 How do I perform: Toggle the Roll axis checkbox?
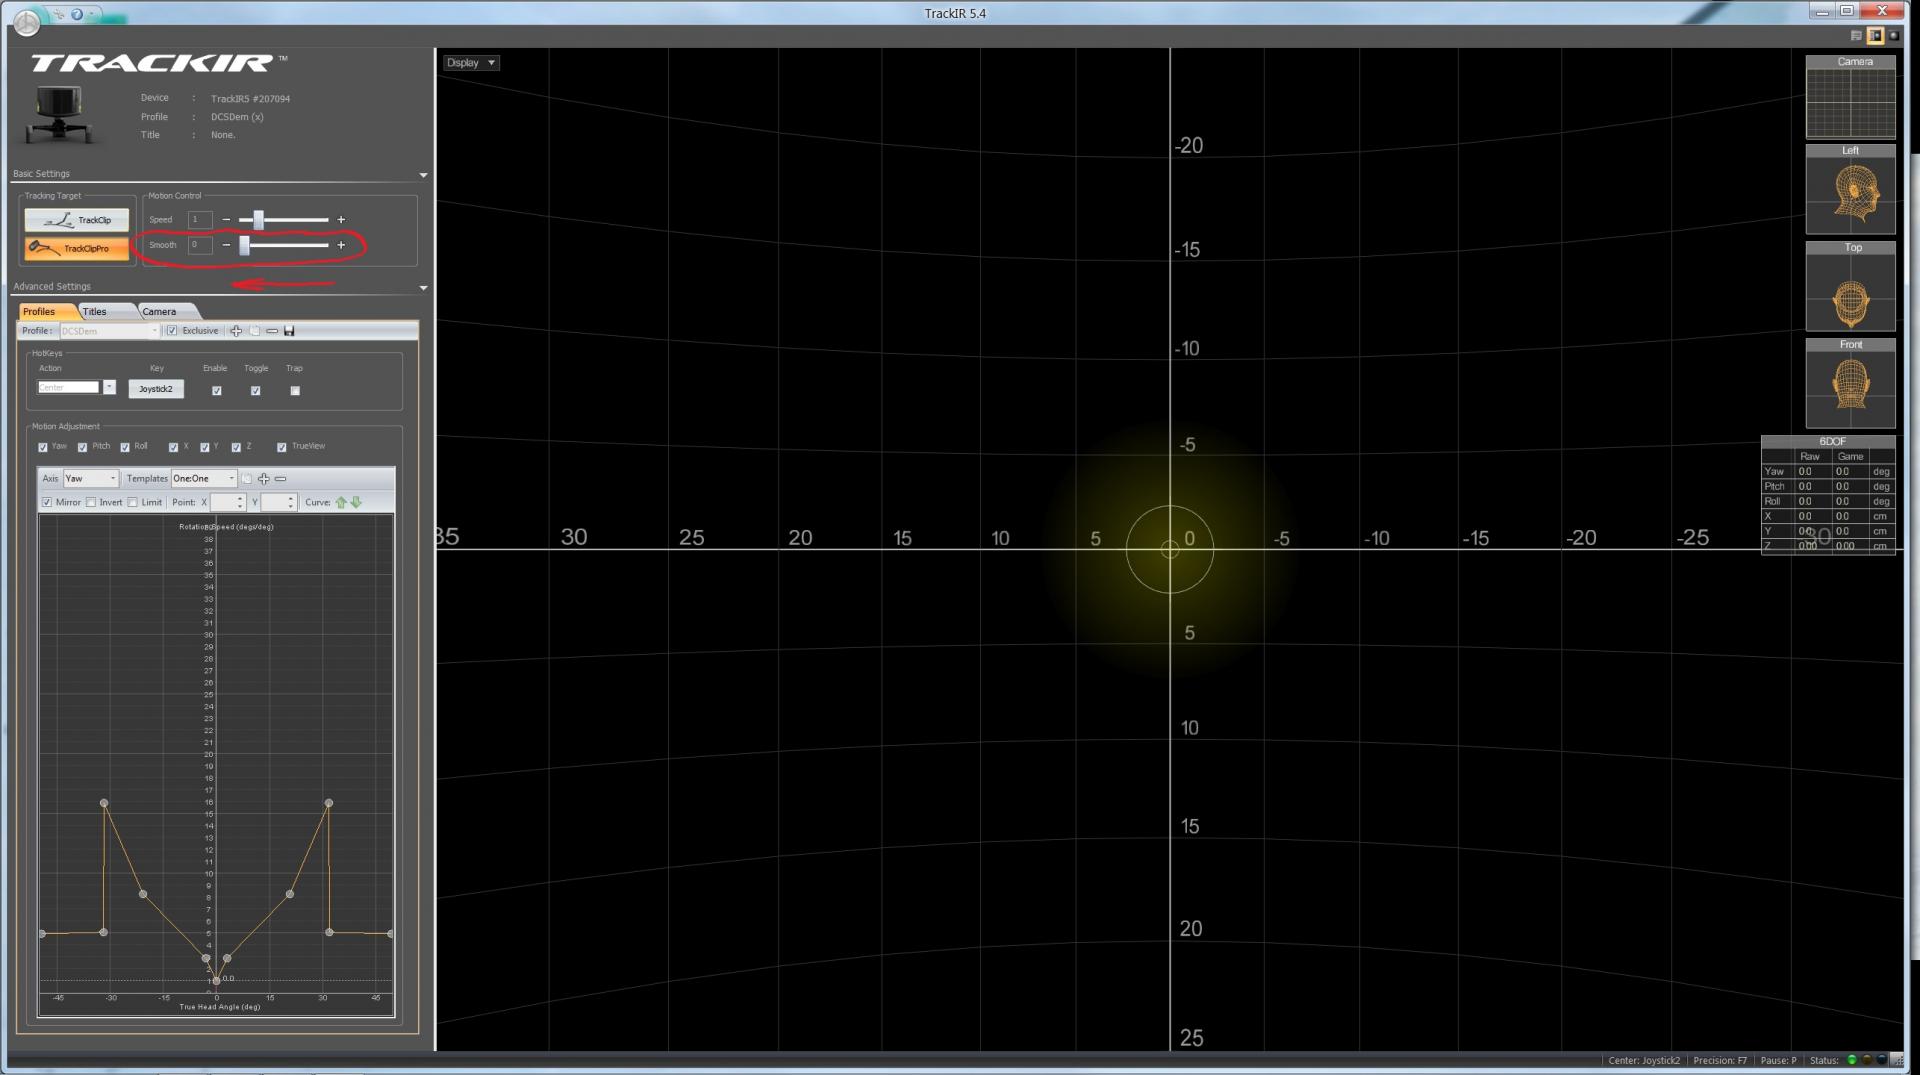[x=125, y=447]
